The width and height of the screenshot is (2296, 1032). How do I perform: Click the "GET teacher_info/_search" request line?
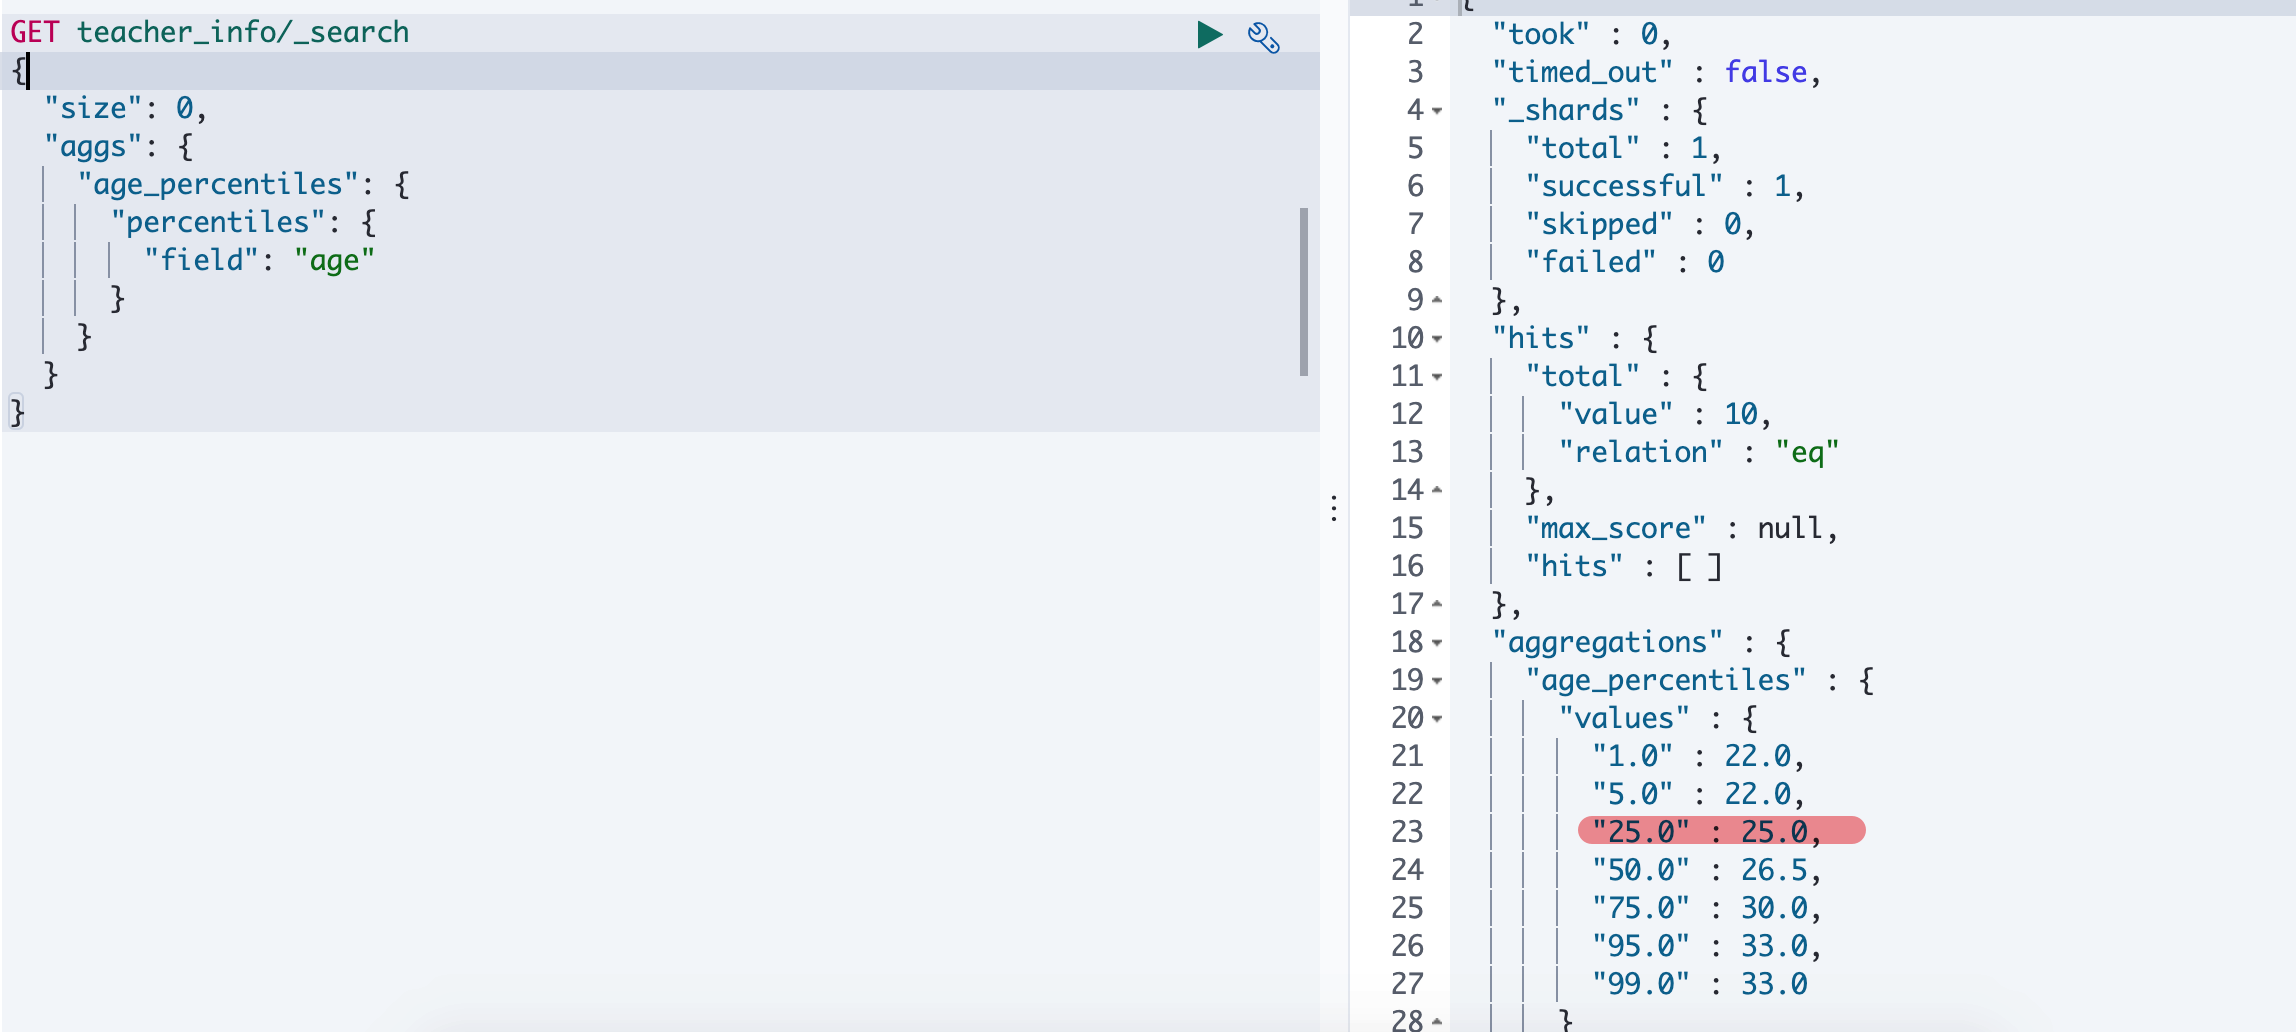pos(210,32)
